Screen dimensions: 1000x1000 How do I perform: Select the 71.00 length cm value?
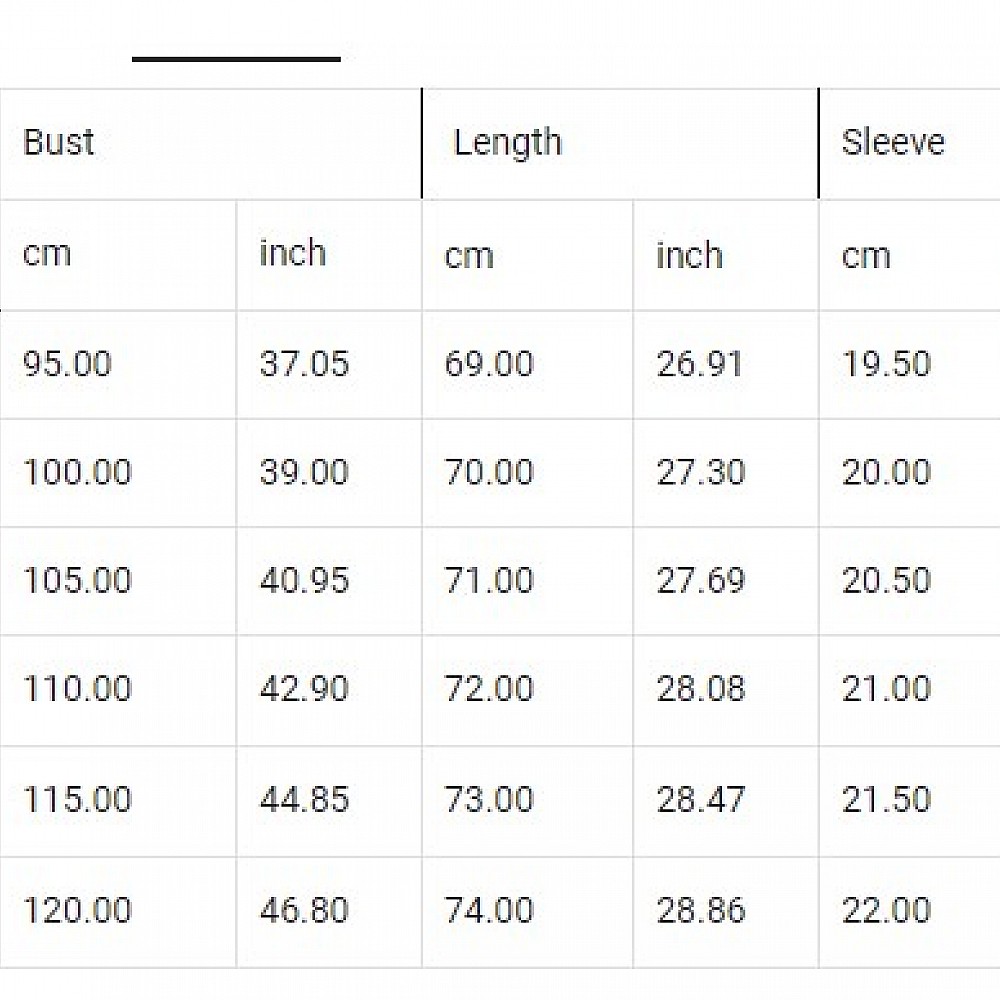[489, 581]
